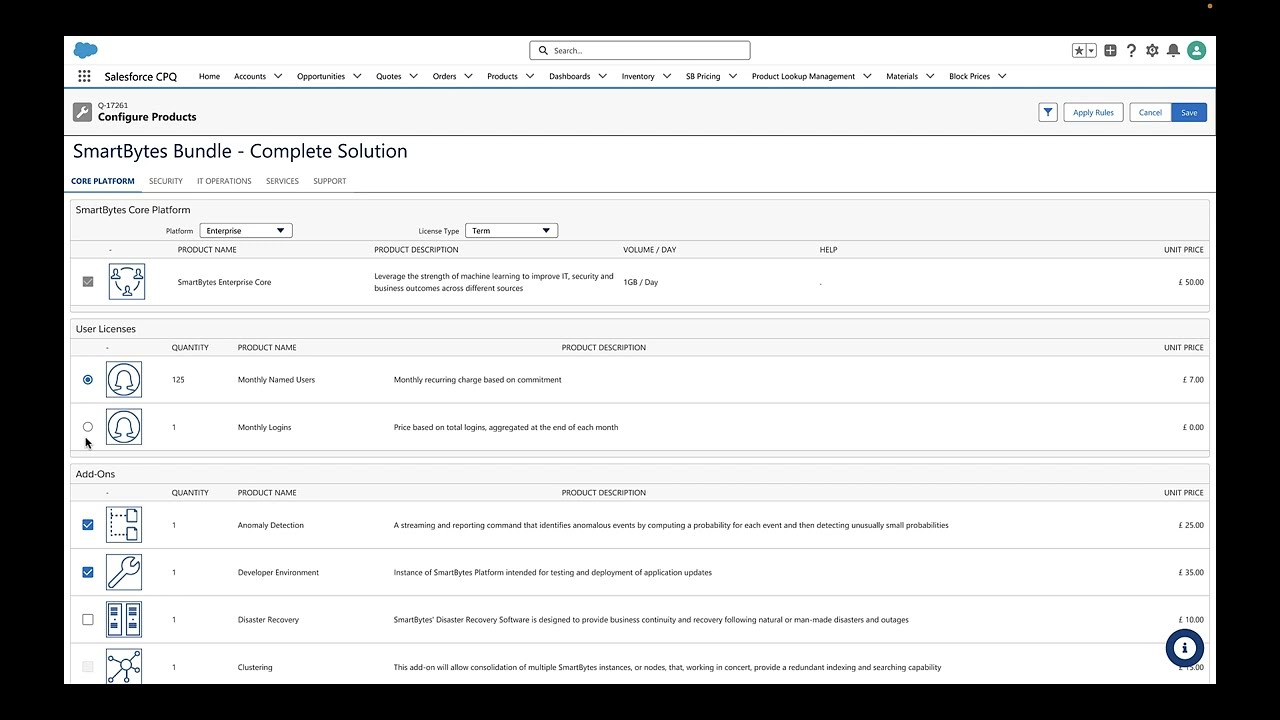The image size is (1280, 720).
Task: Click the search magnifier icon
Action: tap(543, 50)
